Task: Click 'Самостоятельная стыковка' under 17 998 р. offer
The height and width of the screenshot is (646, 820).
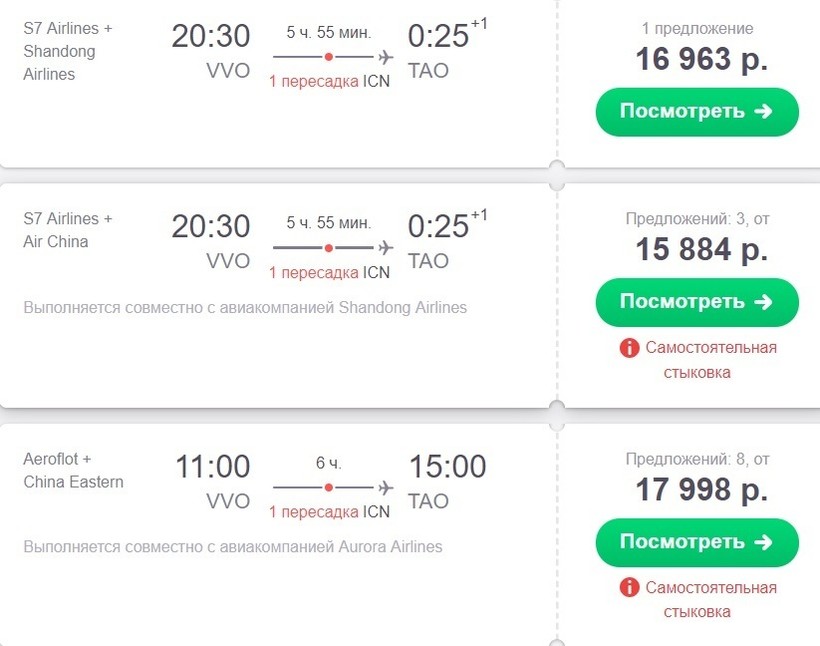Action: (x=710, y=600)
